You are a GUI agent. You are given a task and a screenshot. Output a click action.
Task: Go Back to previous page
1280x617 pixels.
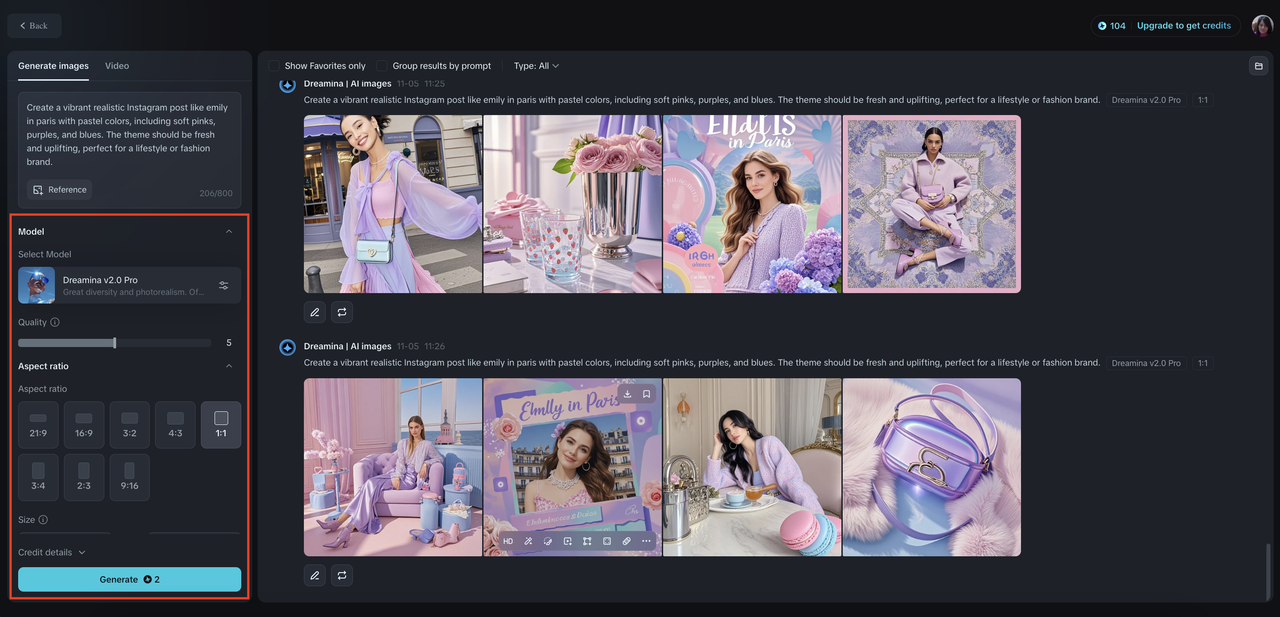click(x=34, y=26)
